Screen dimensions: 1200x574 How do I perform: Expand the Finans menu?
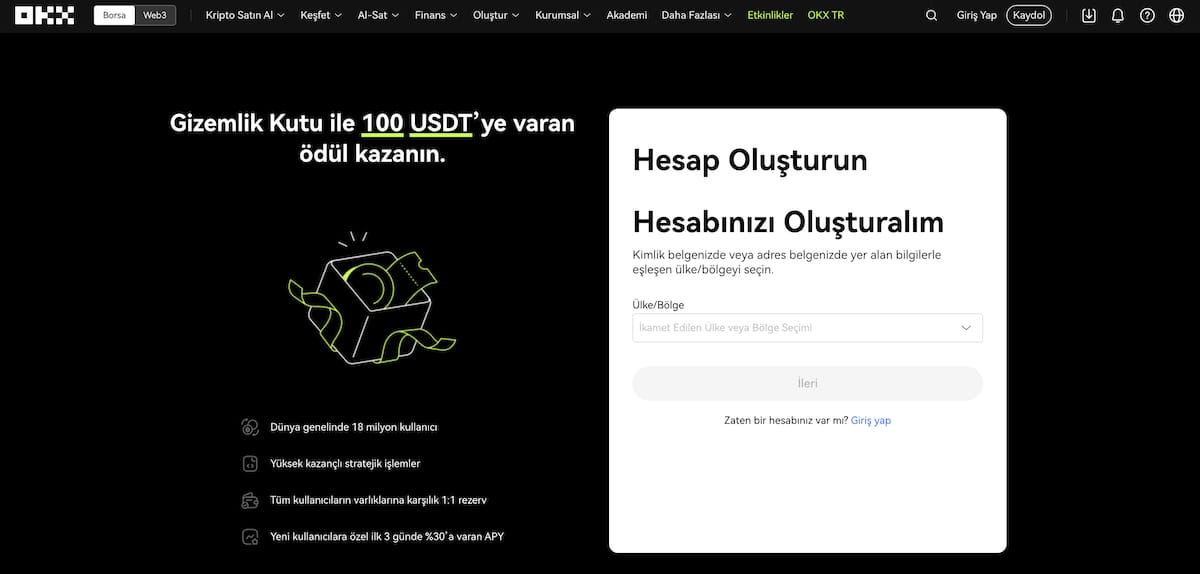(436, 15)
